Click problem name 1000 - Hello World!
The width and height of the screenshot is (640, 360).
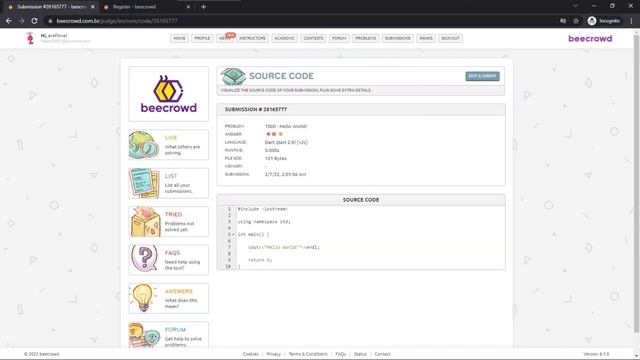click(286, 126)
